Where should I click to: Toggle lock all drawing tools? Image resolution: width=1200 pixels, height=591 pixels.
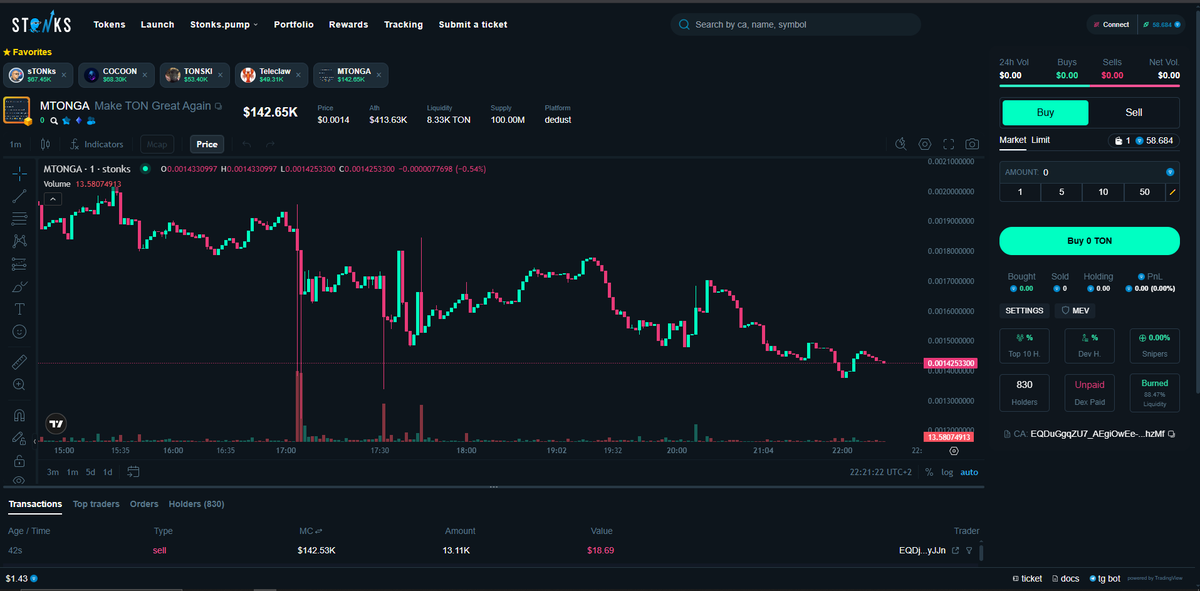point(19,461)
